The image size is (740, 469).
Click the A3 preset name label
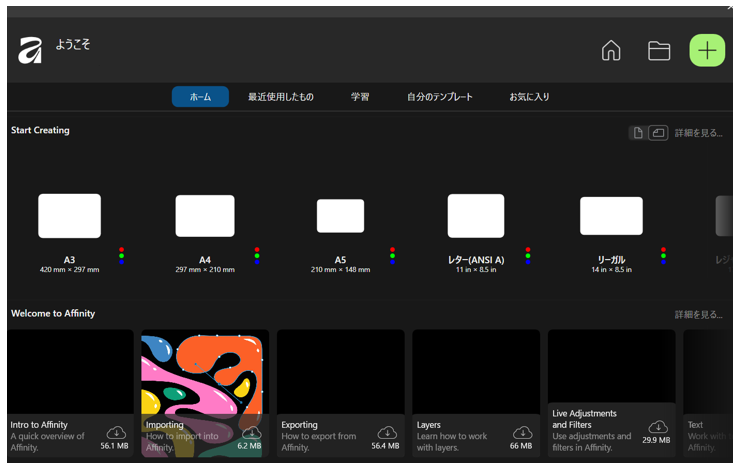69,260
